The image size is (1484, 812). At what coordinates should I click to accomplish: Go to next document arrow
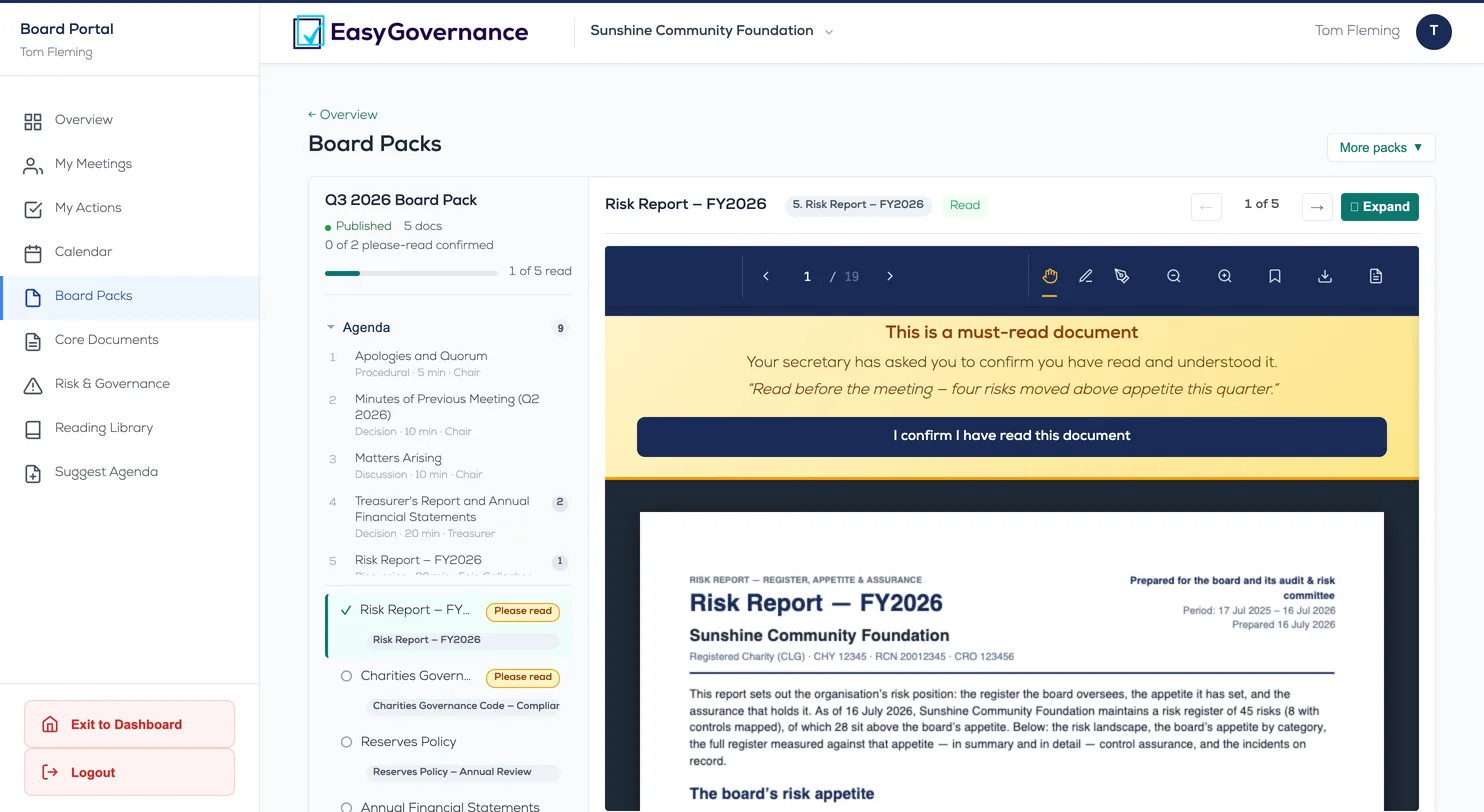click(1317, 207)
